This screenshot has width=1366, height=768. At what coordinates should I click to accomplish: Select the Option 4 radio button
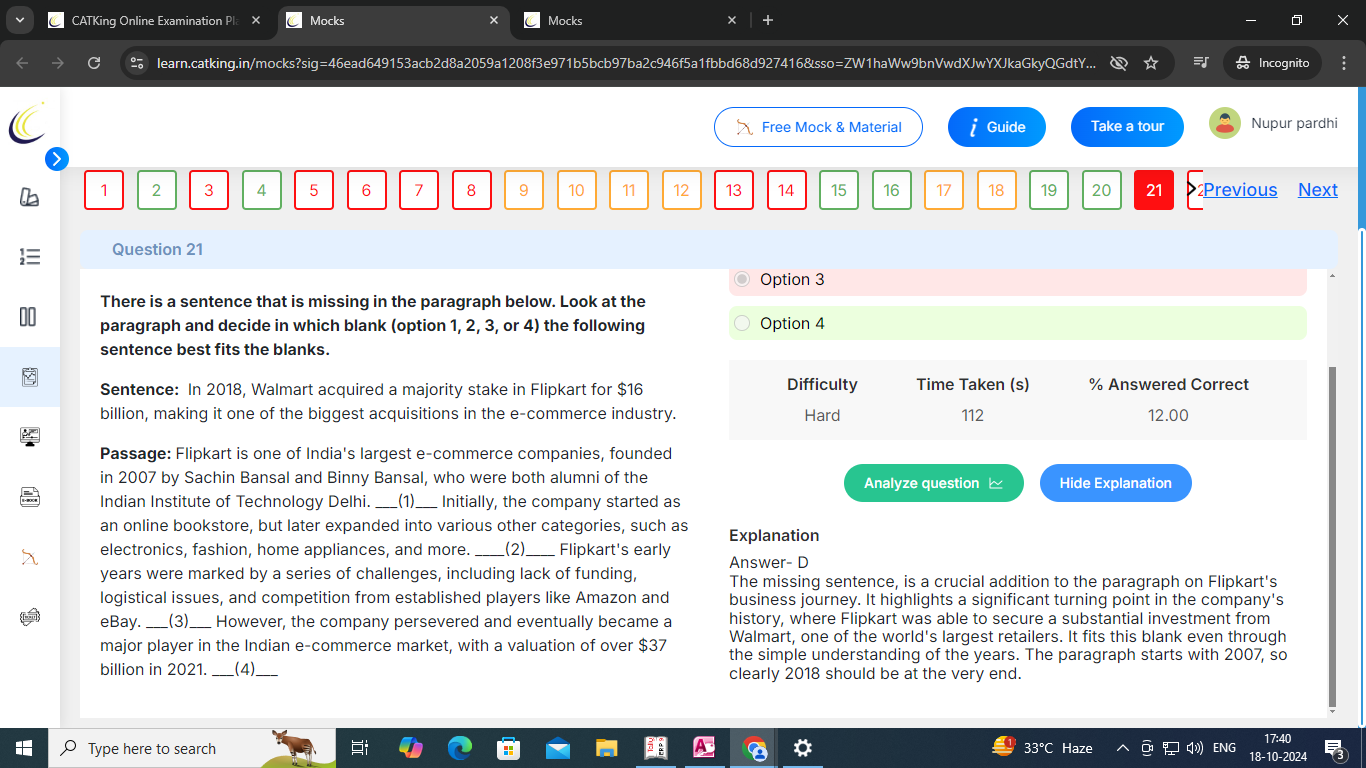[x=742, y=323]
